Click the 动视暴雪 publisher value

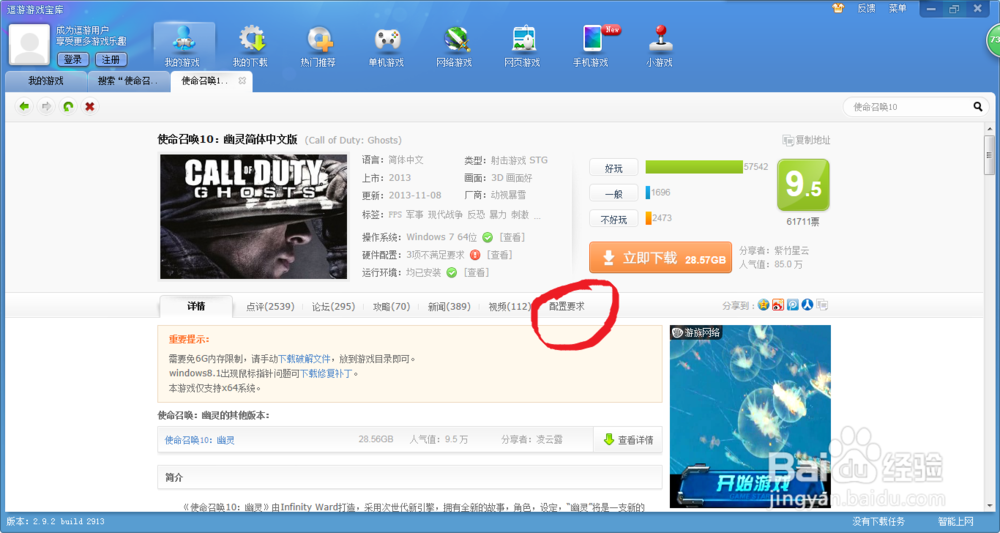pyautogui.click(x=508, y=195)
